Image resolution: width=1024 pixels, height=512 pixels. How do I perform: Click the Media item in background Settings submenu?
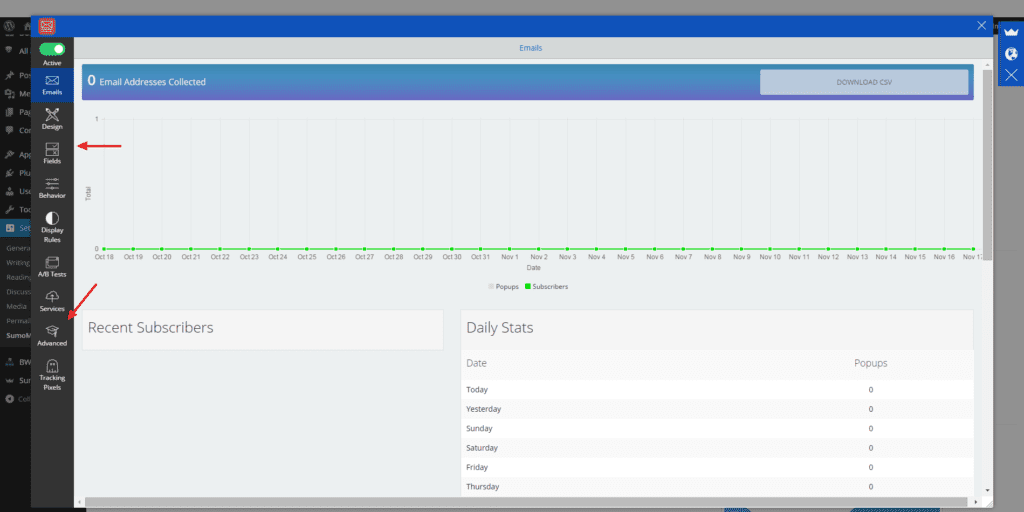tap(16, 306)
